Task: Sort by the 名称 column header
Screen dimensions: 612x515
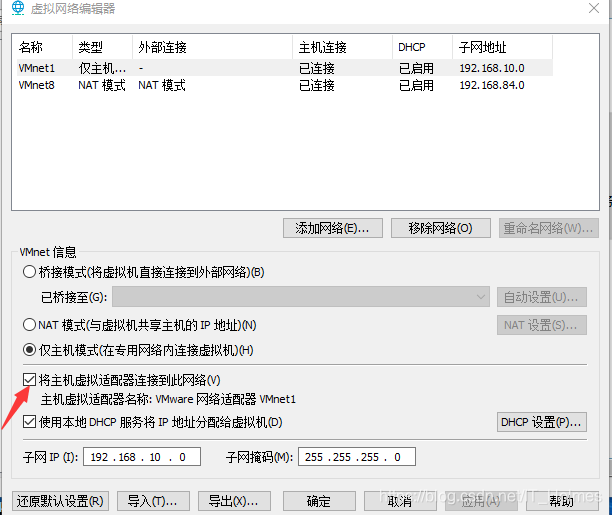Action: (x=42, y=47)
